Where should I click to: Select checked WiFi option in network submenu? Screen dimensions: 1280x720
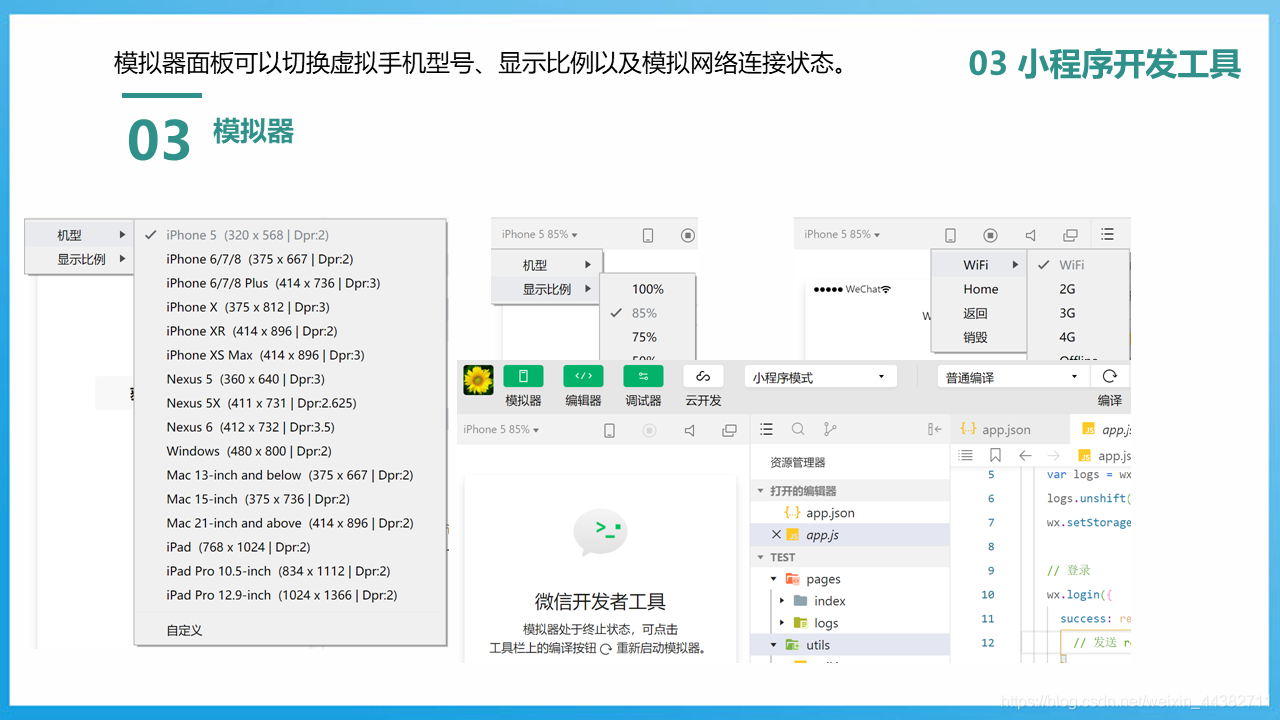pos(1078,265)
